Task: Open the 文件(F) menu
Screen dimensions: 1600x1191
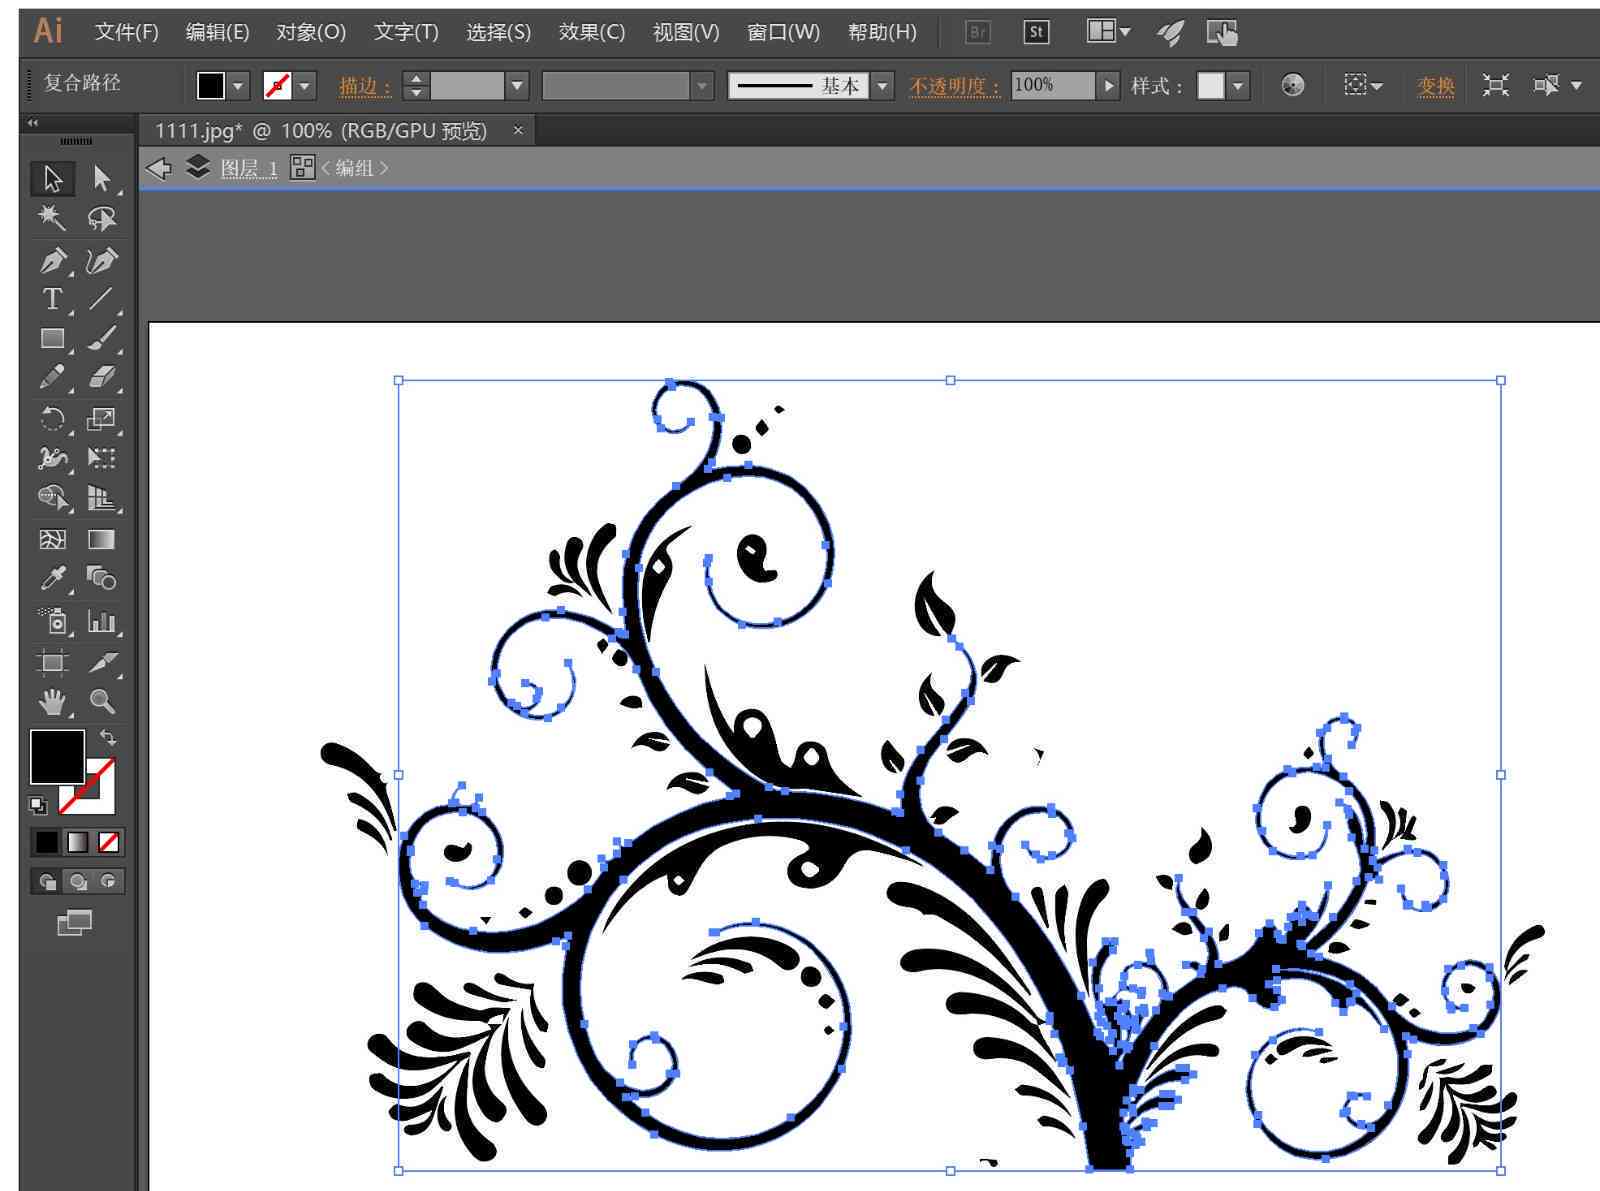Action: pyautogui.click(x=127, y=32)
